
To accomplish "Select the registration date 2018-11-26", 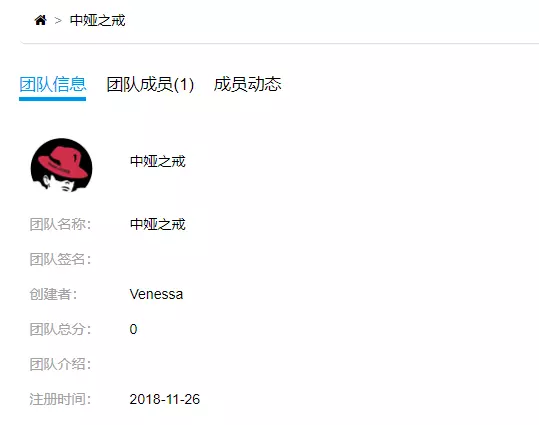I will [x=165, y=400].
